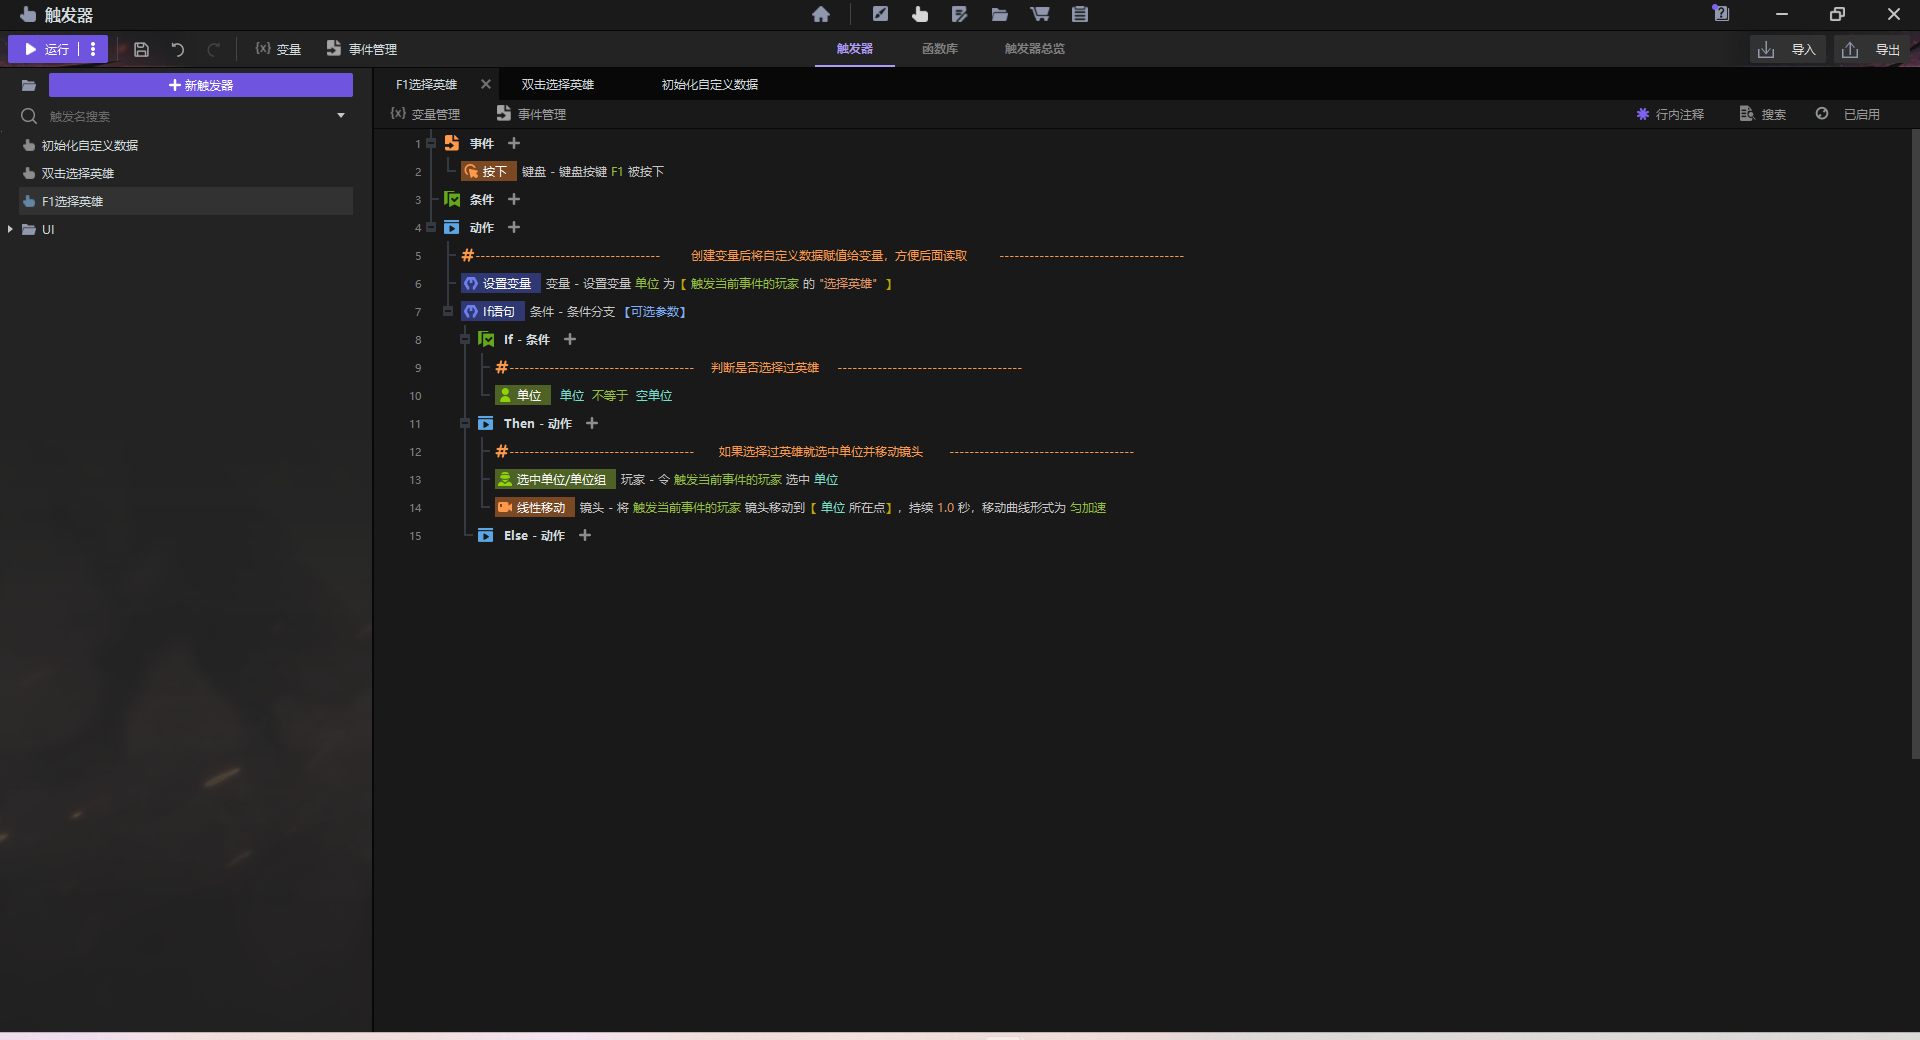The image size is (1920, 1040).
Task: Open run options with the three-dot icon
Action: point(93,49)
